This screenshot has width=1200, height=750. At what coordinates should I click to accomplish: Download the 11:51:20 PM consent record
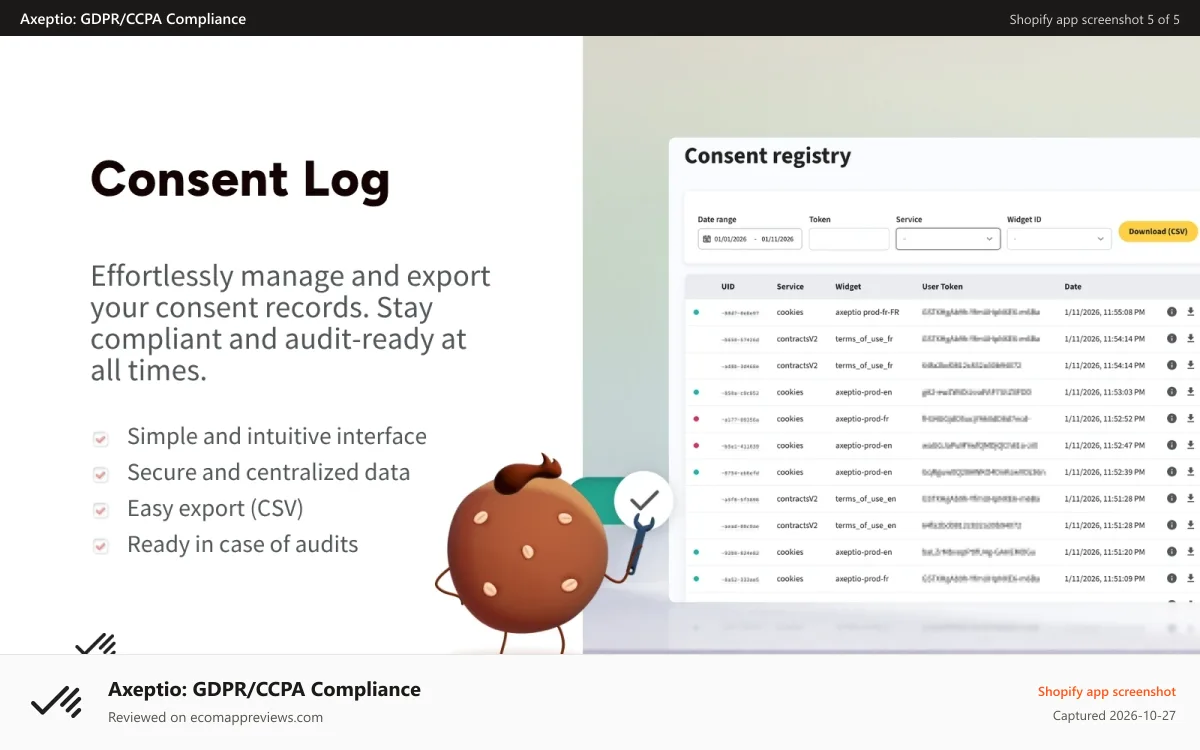pos(1190,552)
